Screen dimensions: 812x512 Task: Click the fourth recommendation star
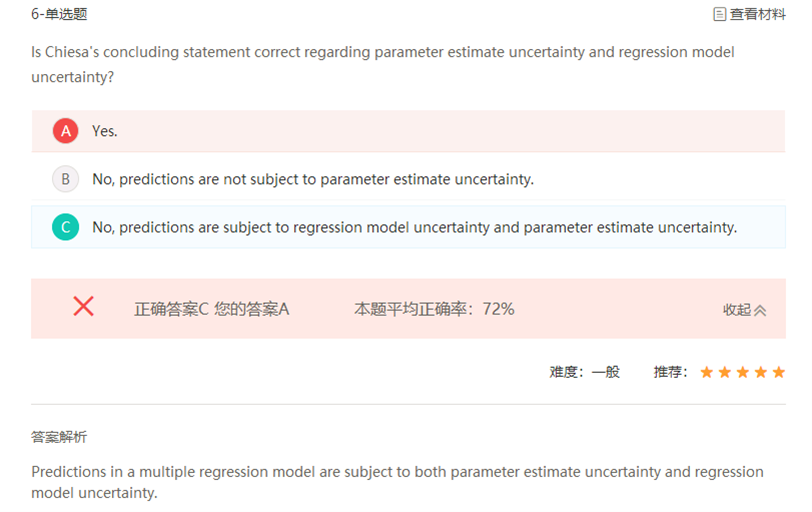pyautogui.click(x=761, y=372)
